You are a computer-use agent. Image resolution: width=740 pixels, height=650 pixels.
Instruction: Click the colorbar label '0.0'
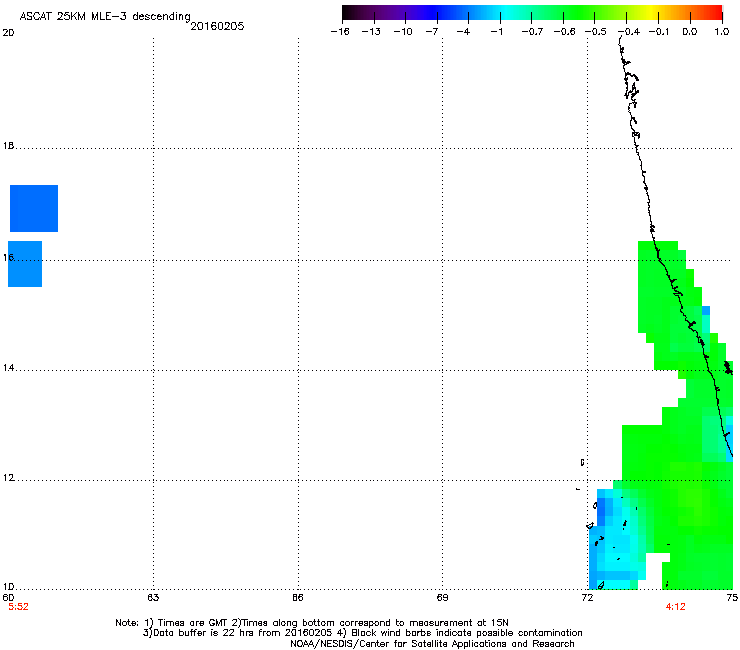pyautogui.click(x=690, y=32)
